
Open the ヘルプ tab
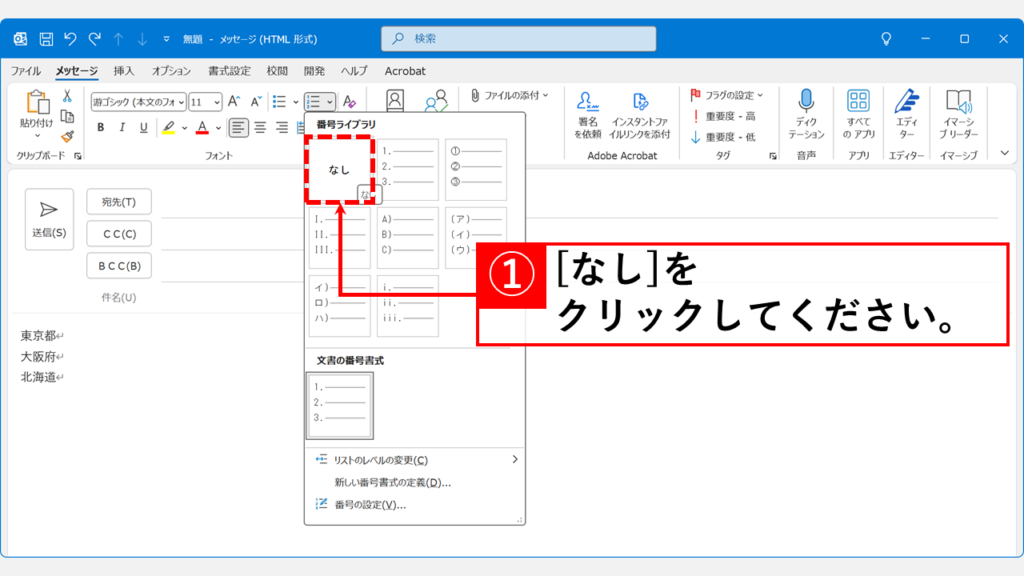354,71
